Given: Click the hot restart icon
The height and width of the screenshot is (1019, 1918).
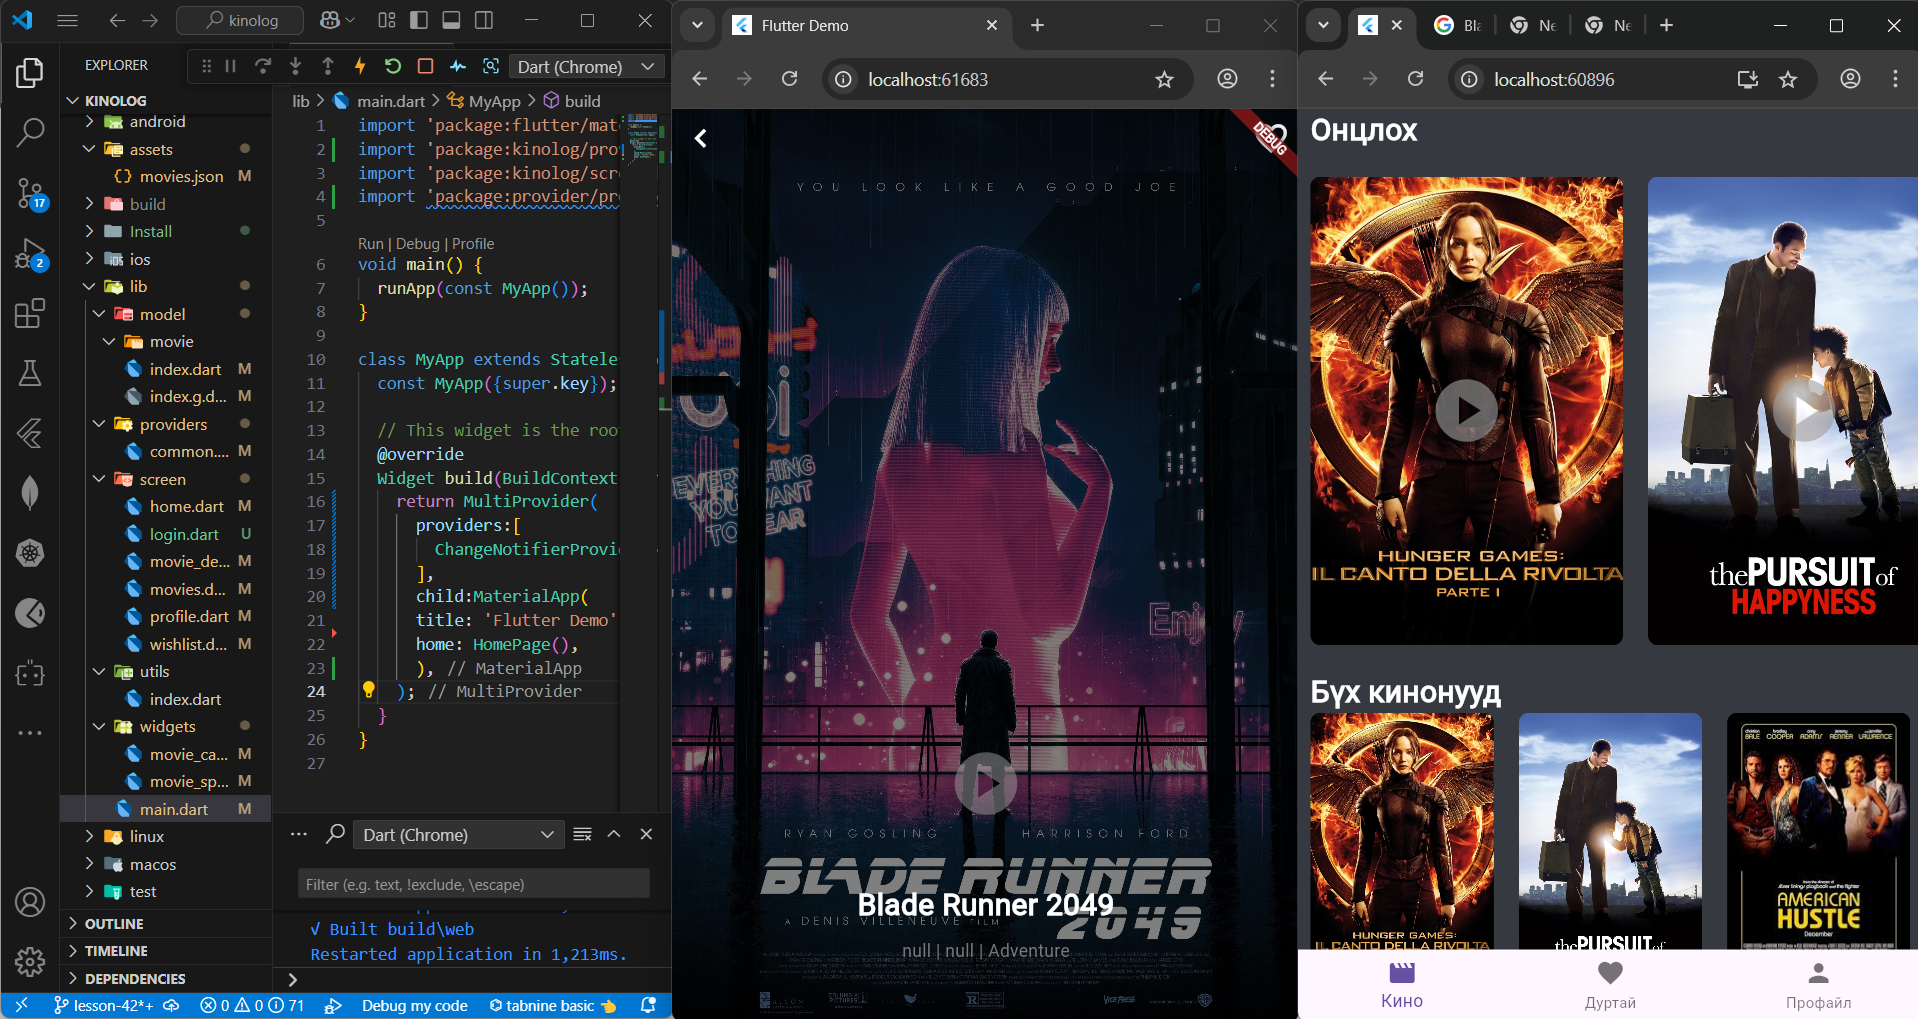Looking at the screenshot, I should click(x=391, y=66).
